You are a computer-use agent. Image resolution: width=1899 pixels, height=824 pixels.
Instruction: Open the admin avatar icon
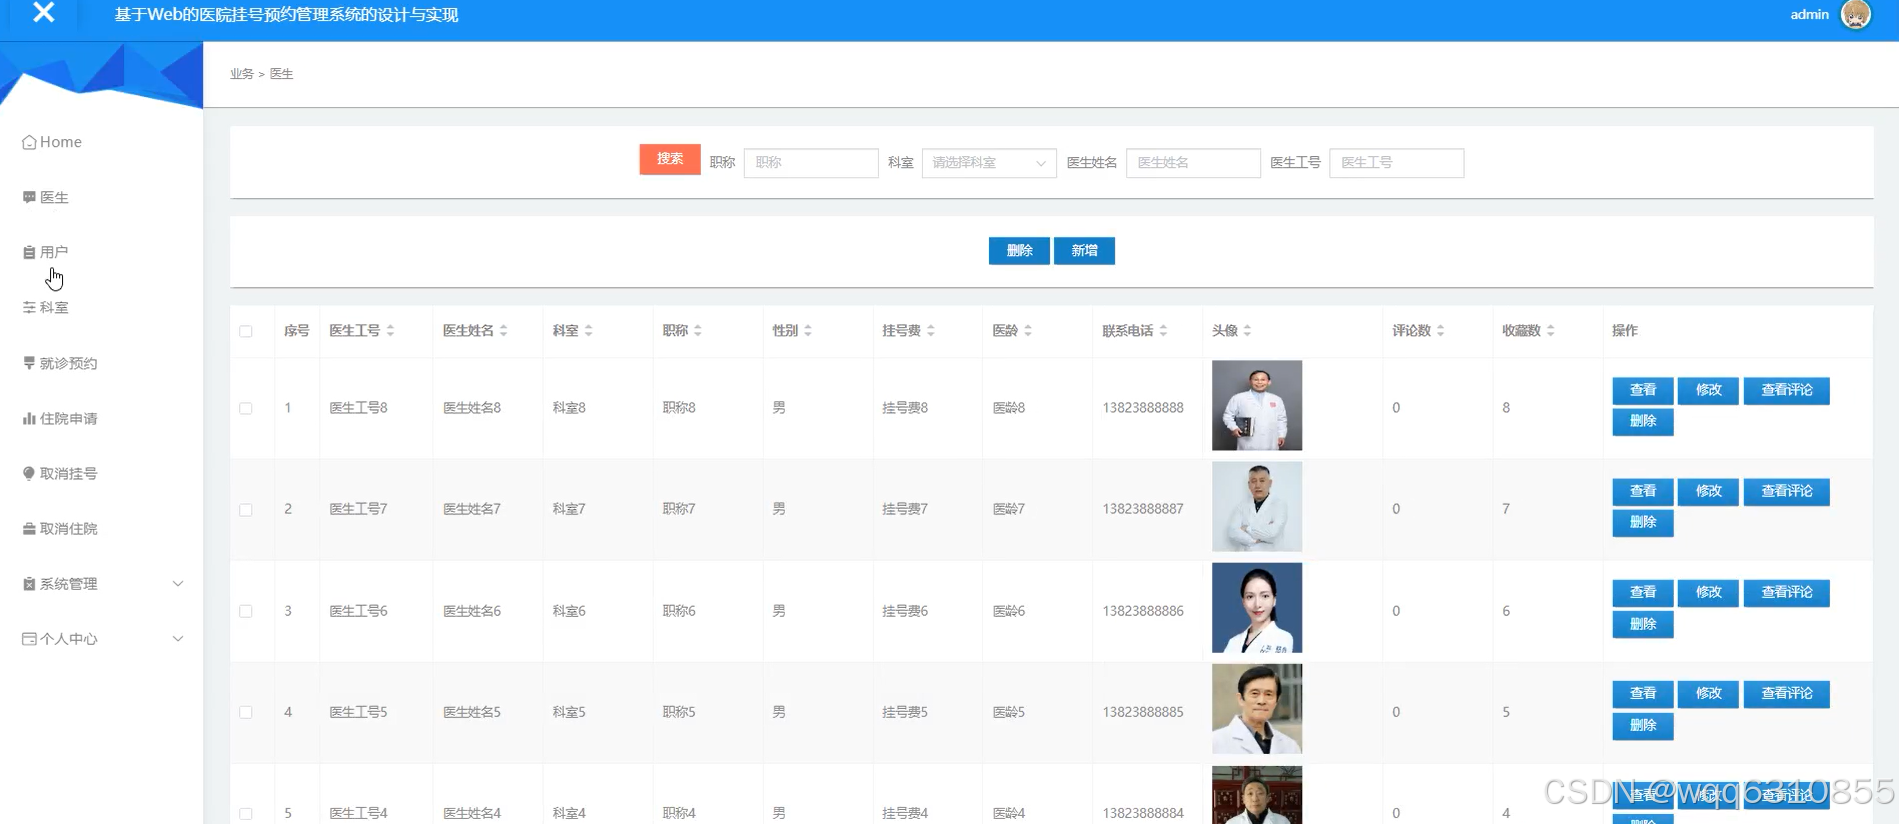point(1856,14)
